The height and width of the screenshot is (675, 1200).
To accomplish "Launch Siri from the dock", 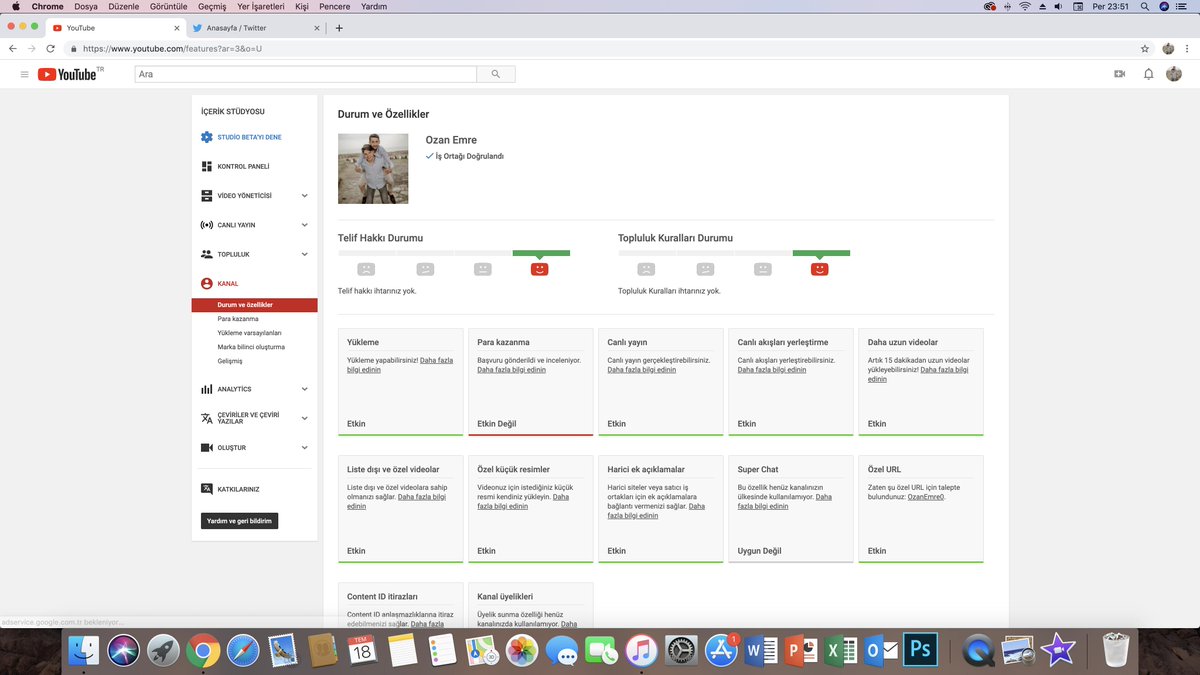I will tap(124, 651).
